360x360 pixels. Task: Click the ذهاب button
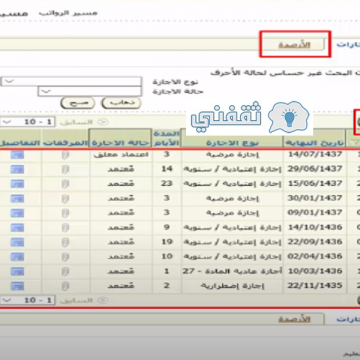pos(122,103)
